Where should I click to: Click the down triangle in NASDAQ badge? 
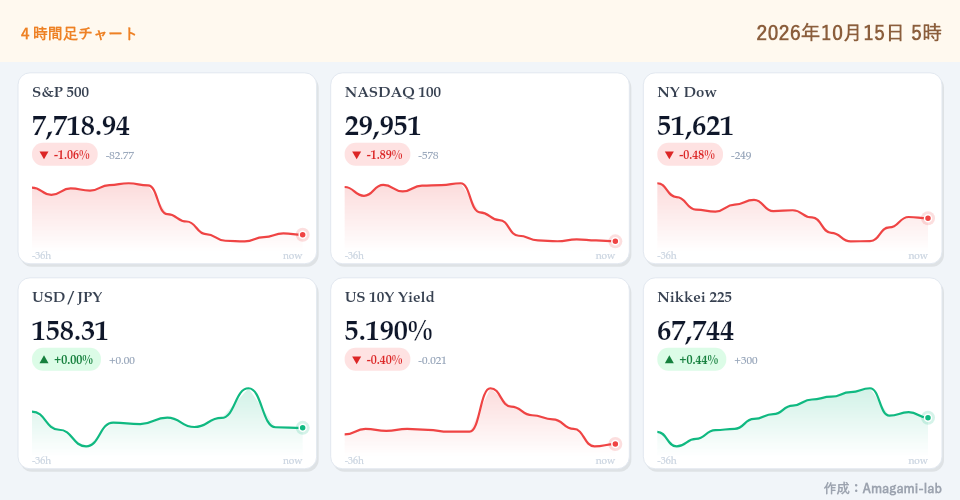pos(357,155)
